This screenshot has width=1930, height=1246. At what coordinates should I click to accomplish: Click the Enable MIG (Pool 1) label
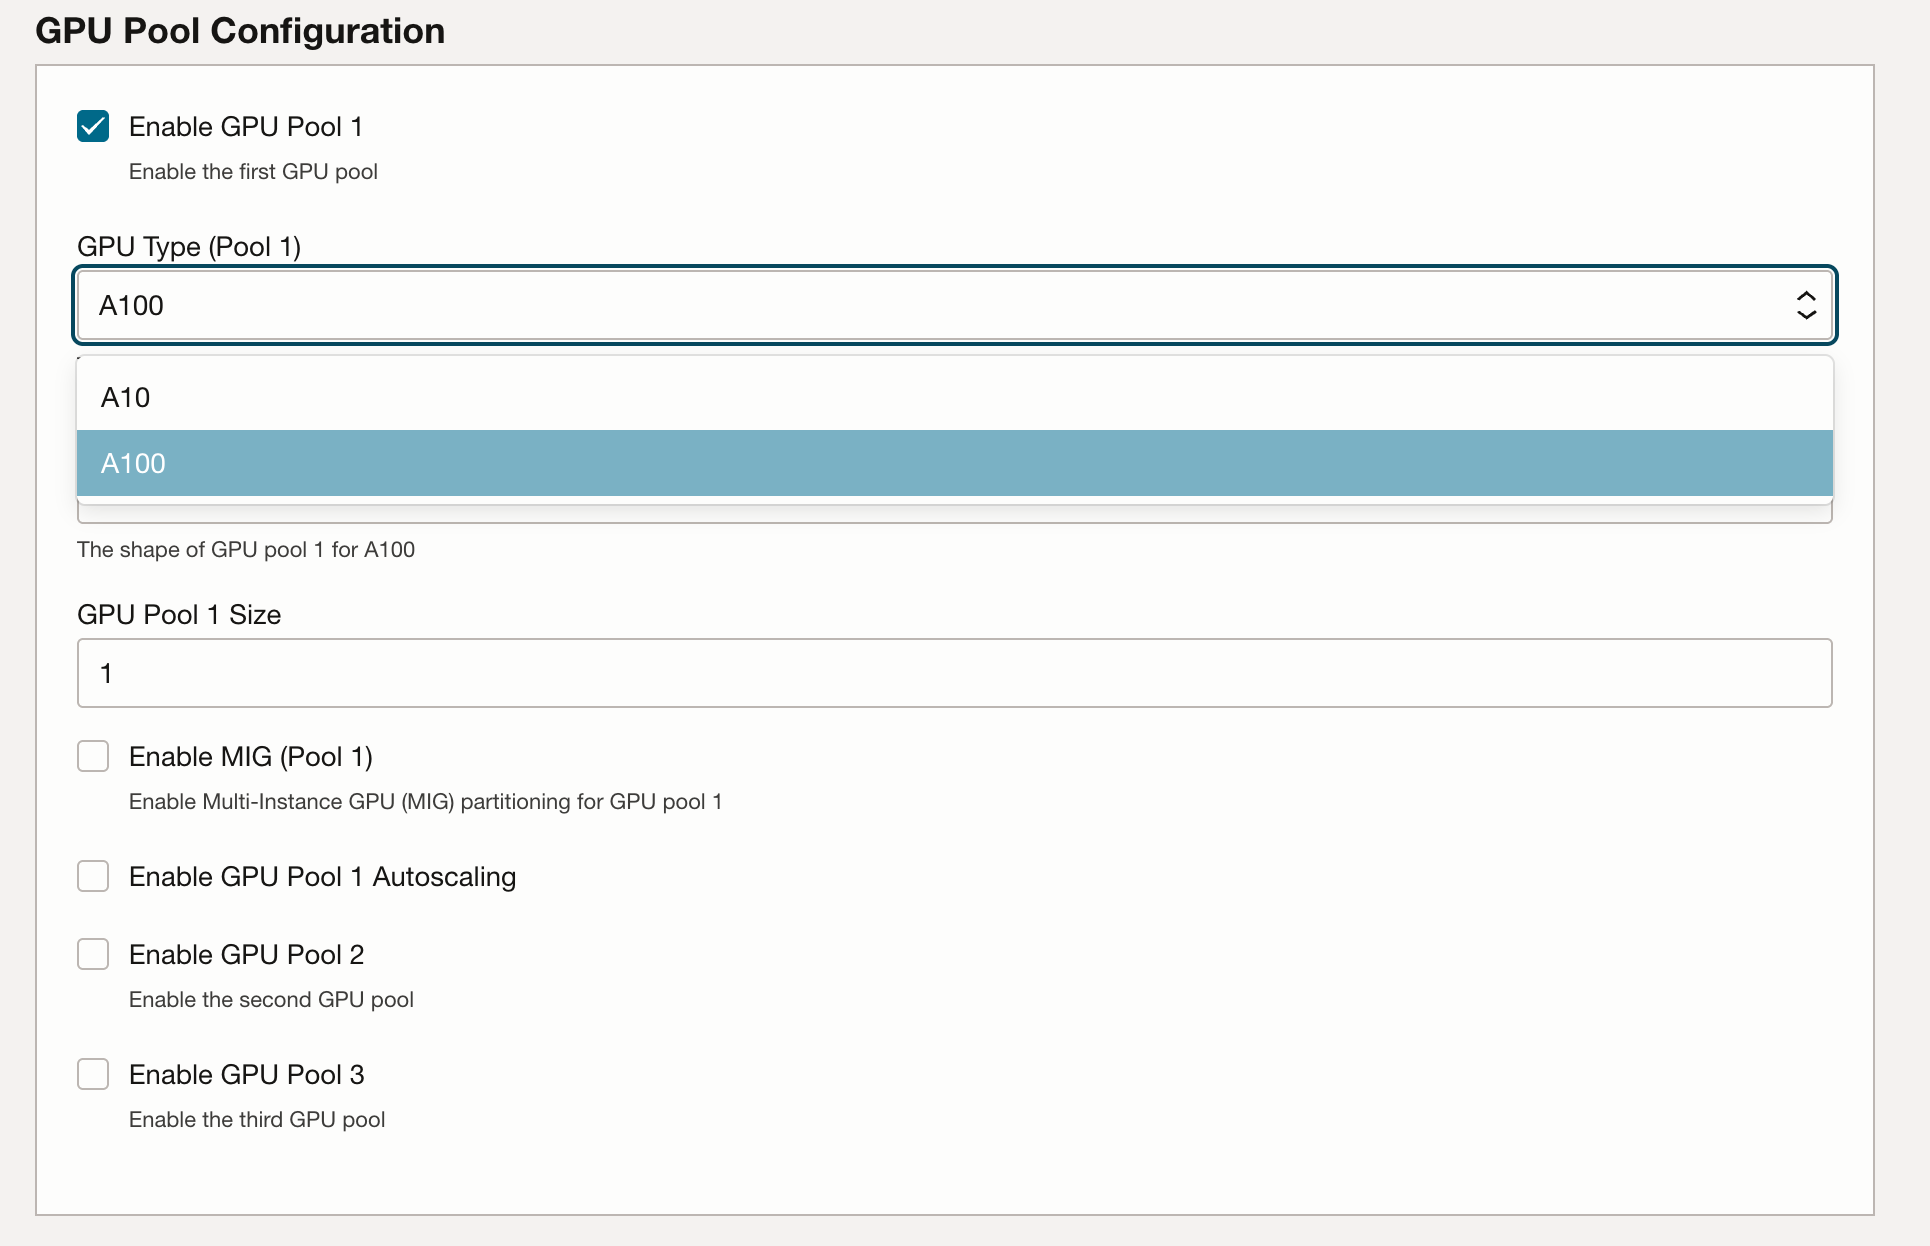click(250, 756)
